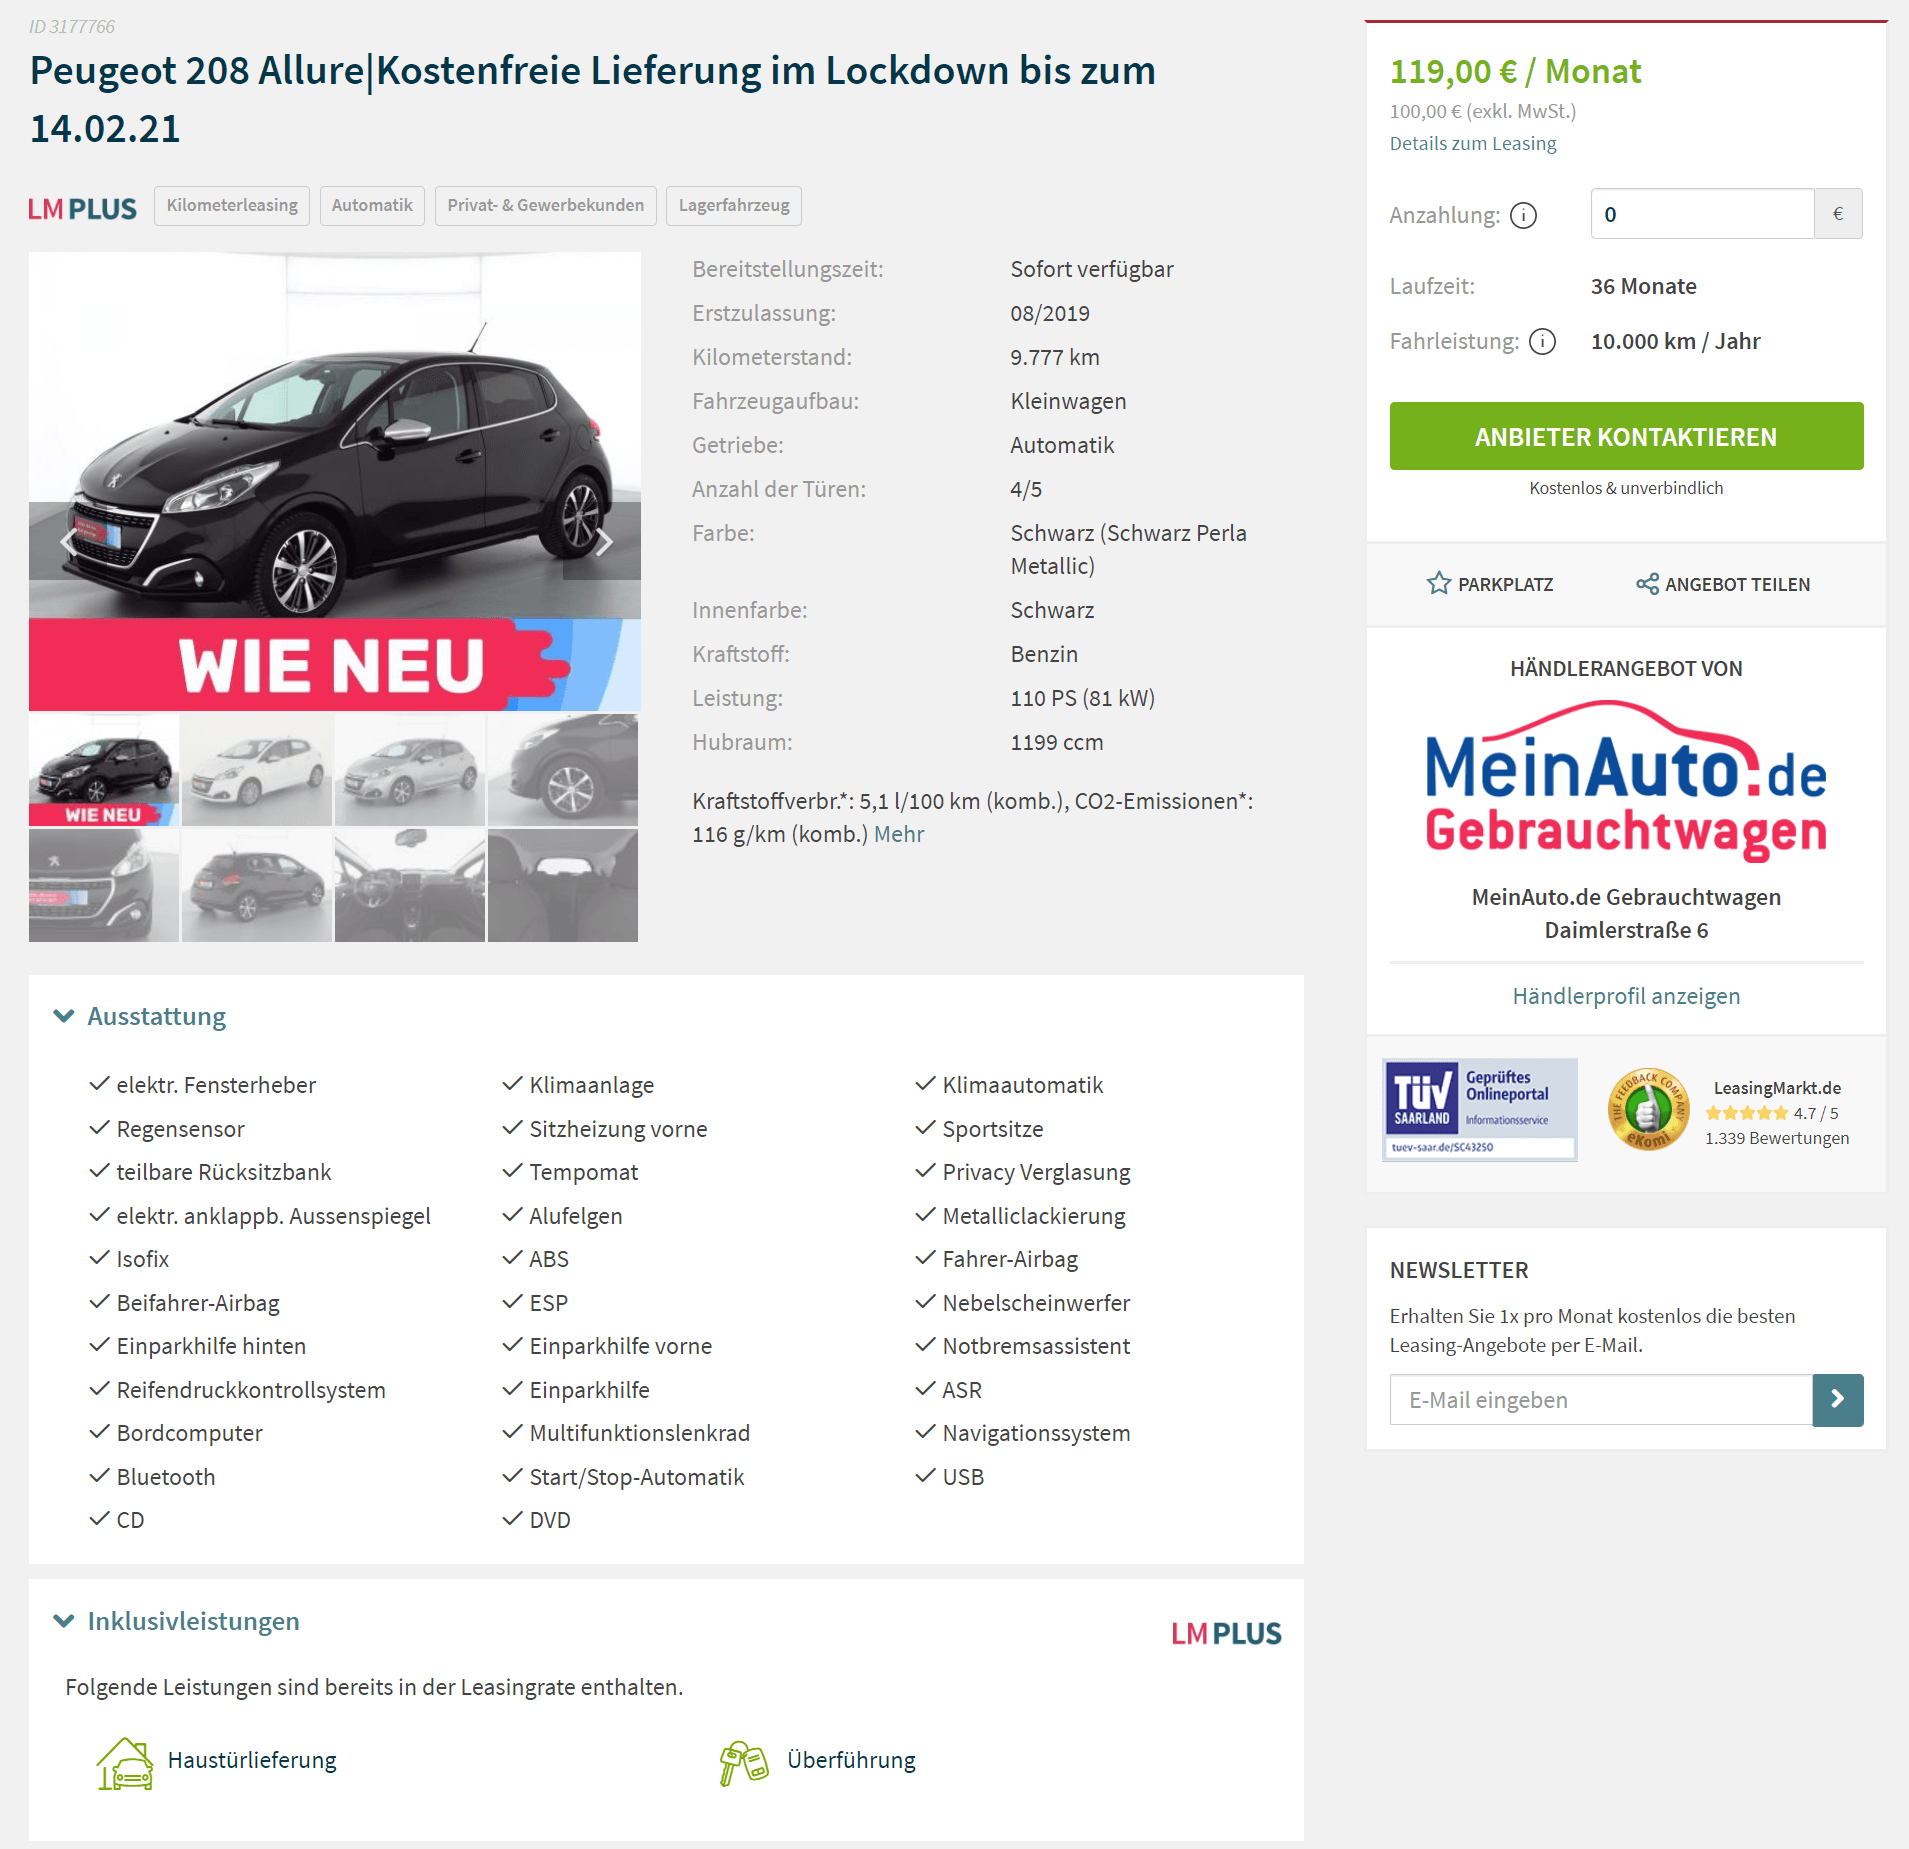Open Händlerprofil anzeigen link
The height and width of the screenshot is (1849, 1909).
pyautogui.click(x=1626, y=996)
